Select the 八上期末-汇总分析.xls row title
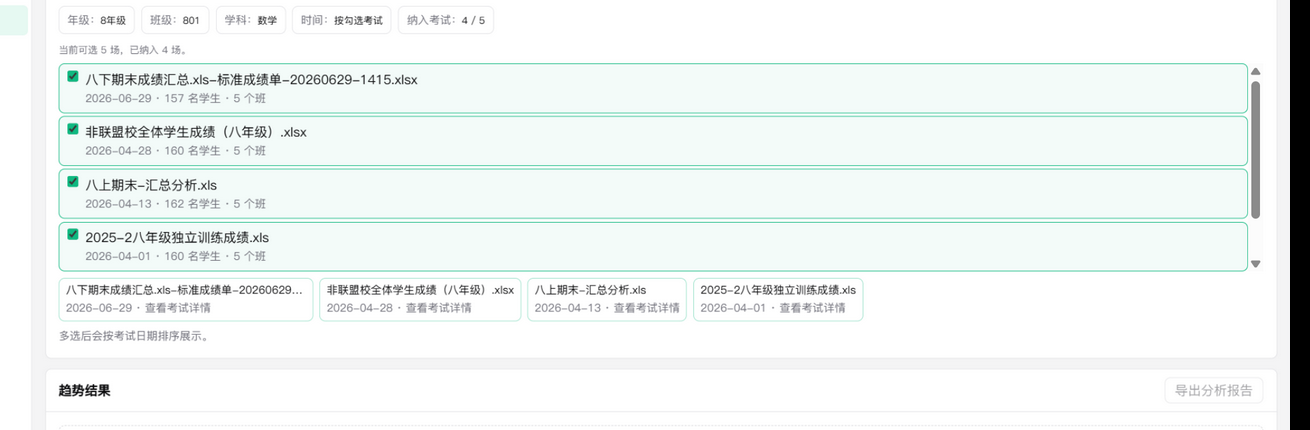The height and width of the screenshot is (430, 1310). [x=151, y=185]
